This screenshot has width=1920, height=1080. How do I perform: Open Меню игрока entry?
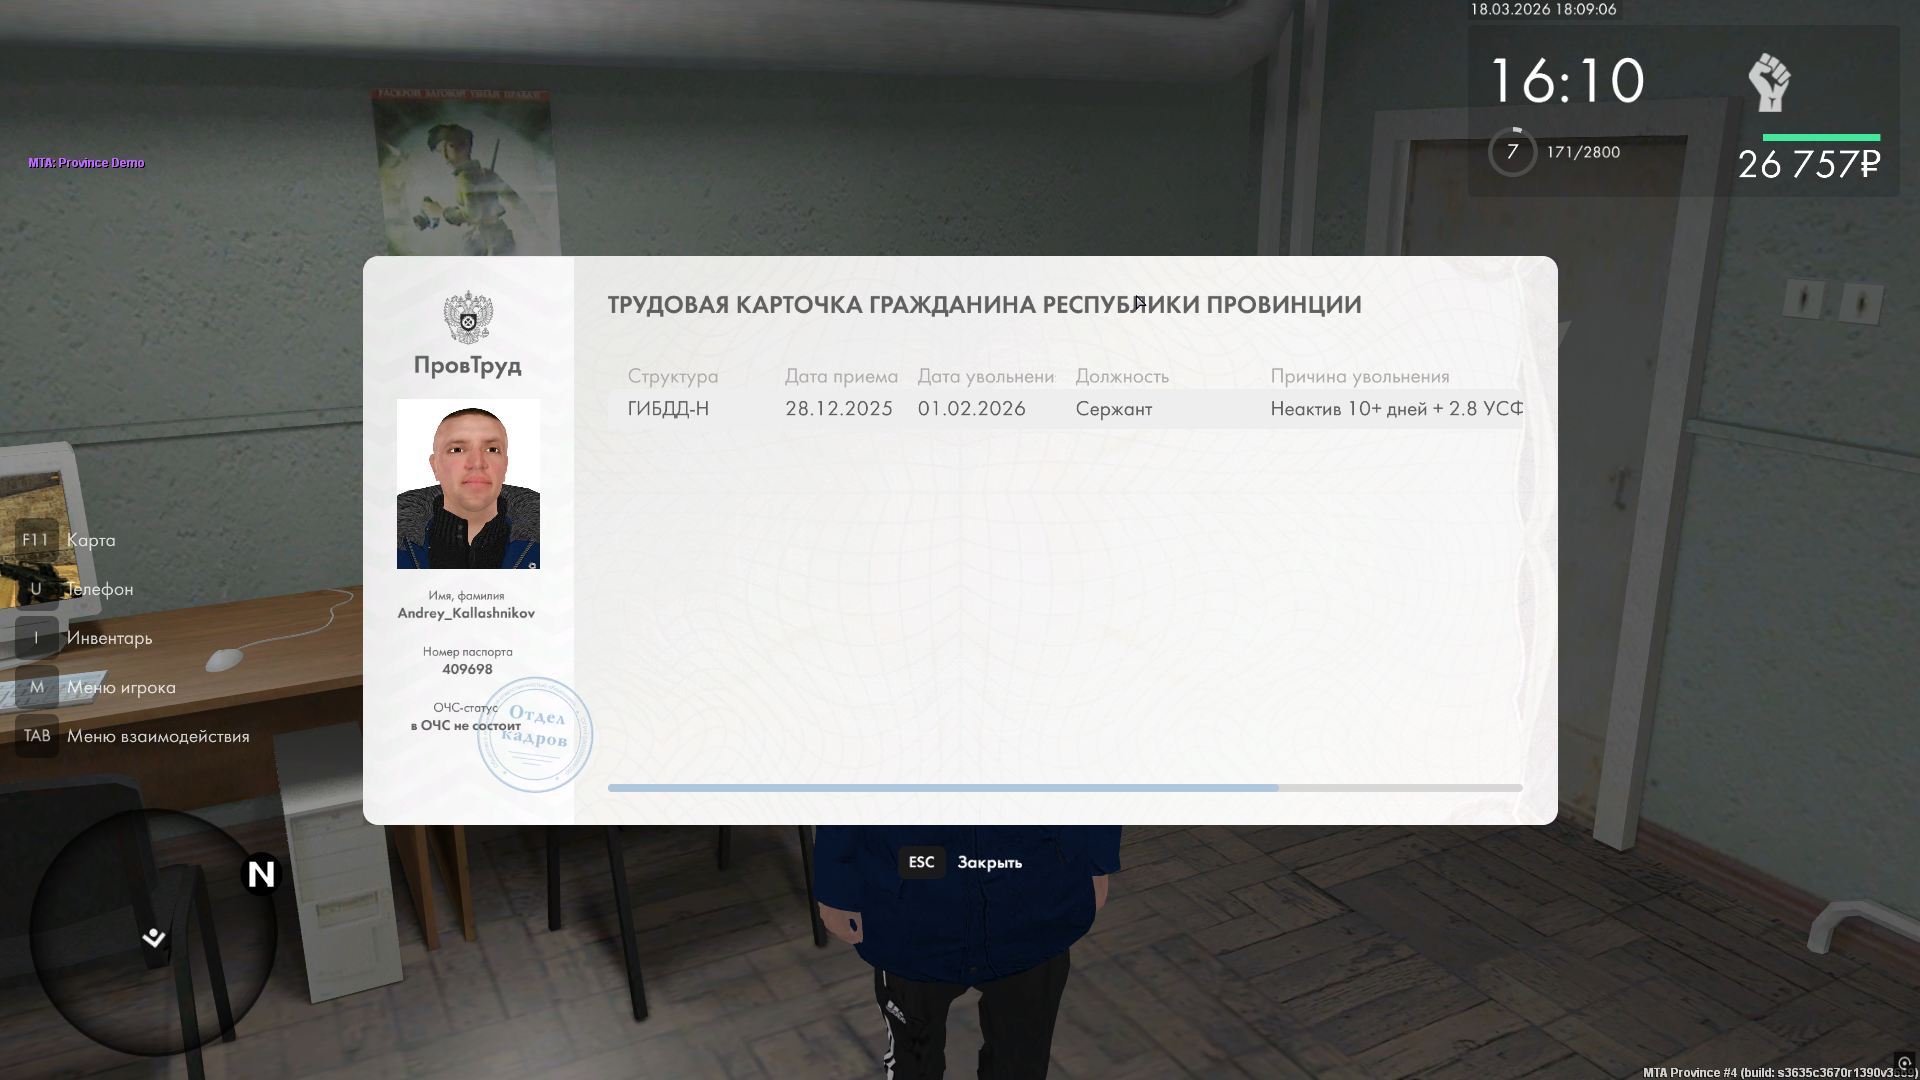[121, 687]
